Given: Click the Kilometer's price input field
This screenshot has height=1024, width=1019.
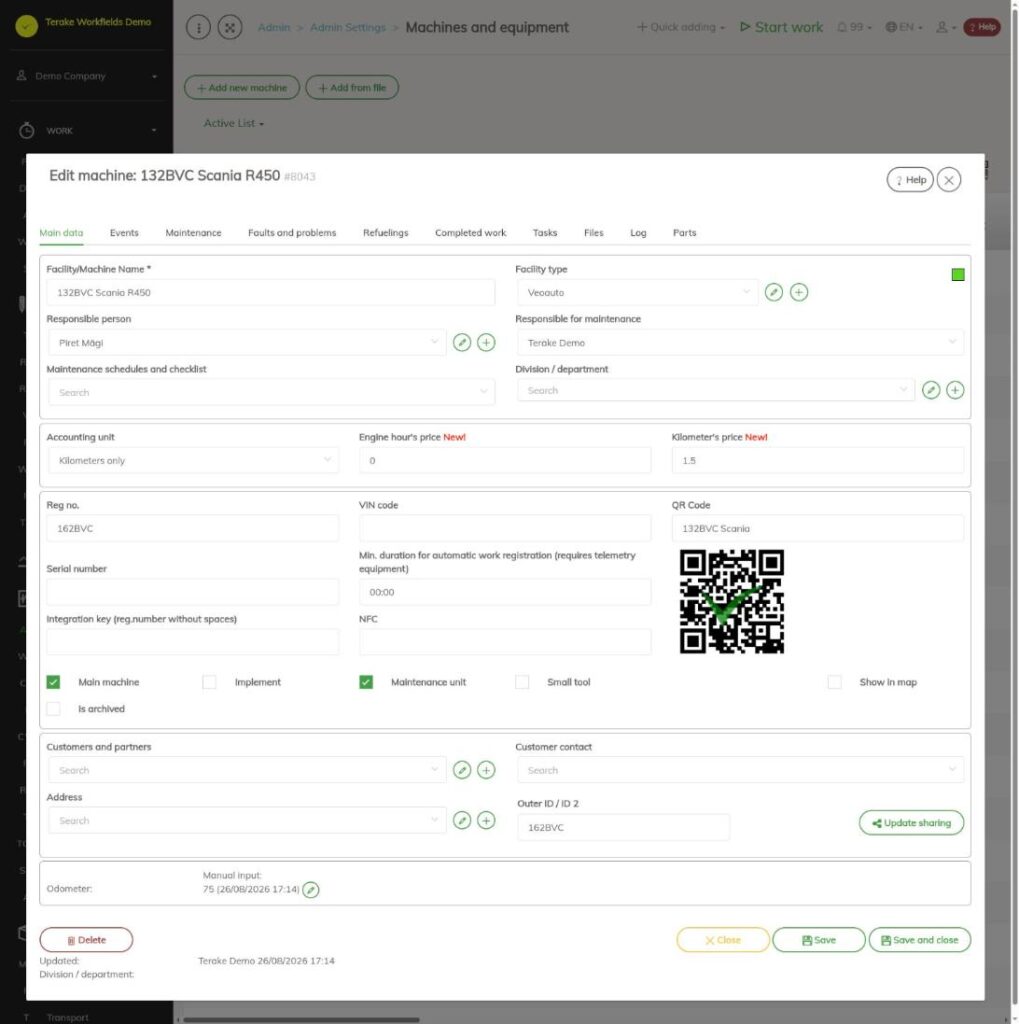Looking at the screenshot, I should (x=817, y=460).
